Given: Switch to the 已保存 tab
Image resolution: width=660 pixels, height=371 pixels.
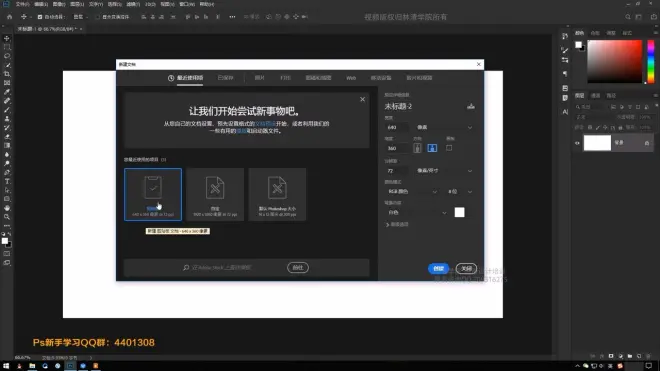Looking at the screenshot, I should click(x=225, y=78).
